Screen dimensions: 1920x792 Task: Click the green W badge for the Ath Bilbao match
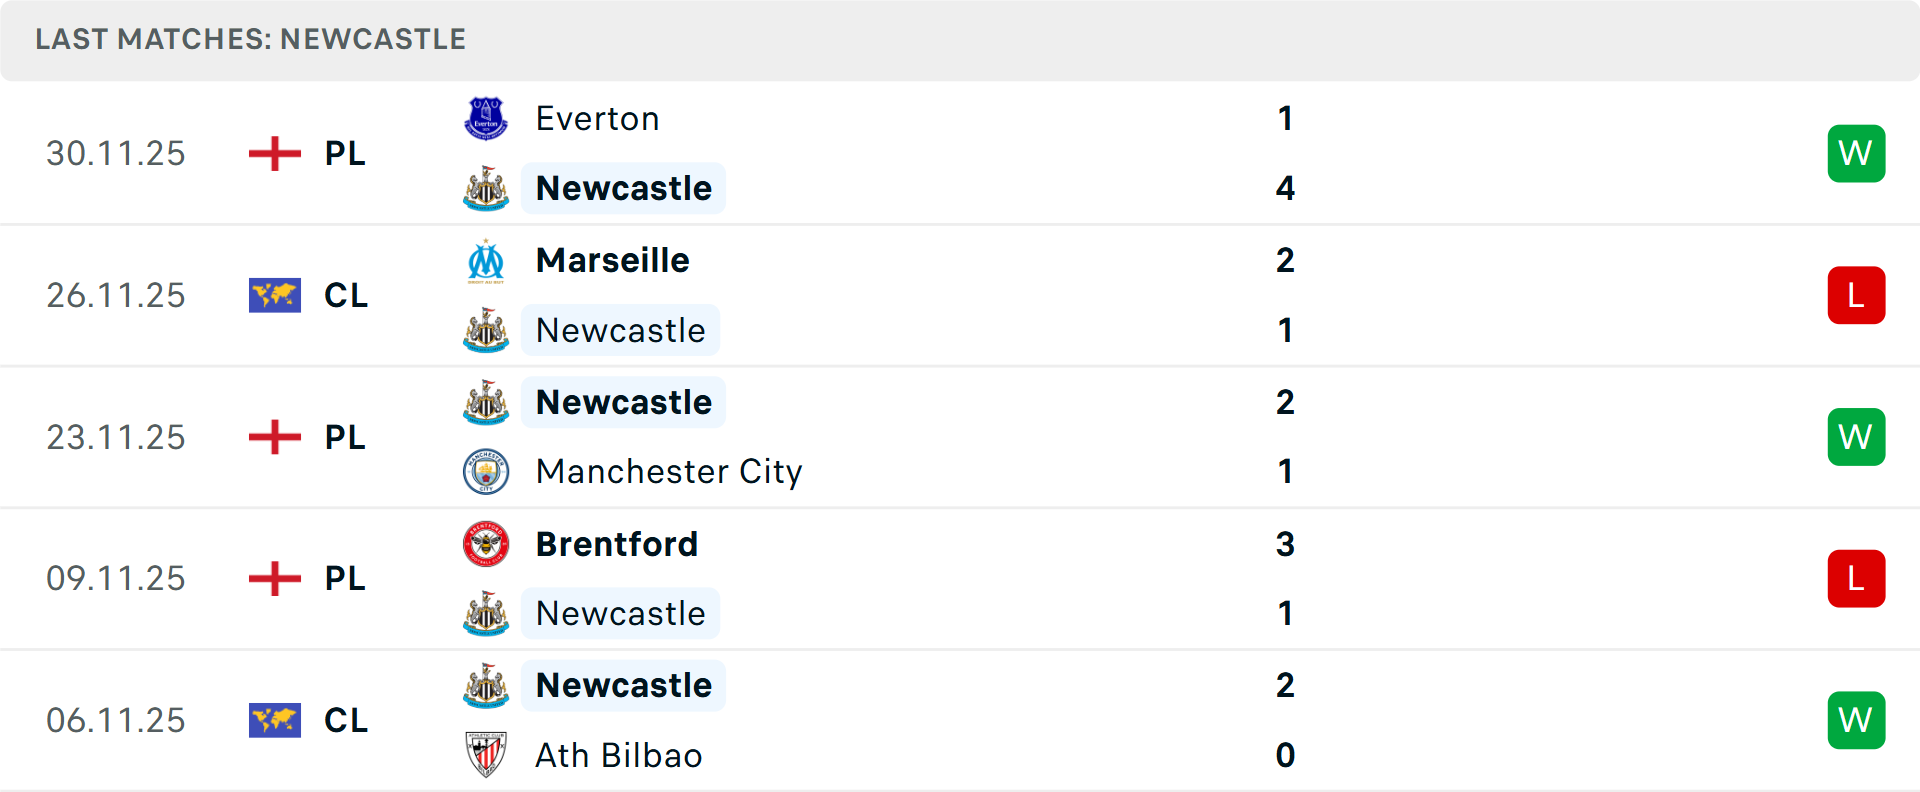point(1856,720)
